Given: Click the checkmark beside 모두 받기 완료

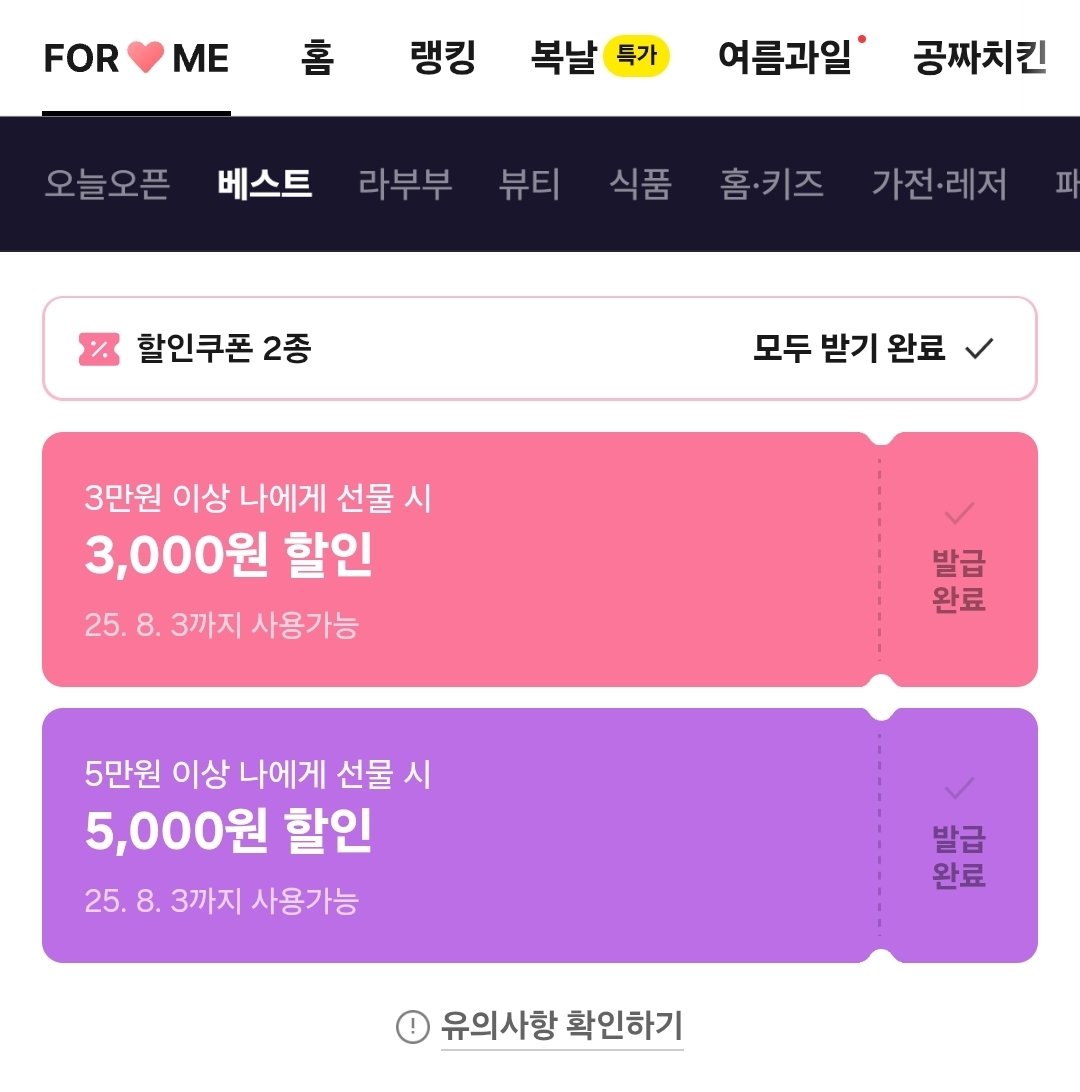Looking at the screenshot, I should 979,348.
